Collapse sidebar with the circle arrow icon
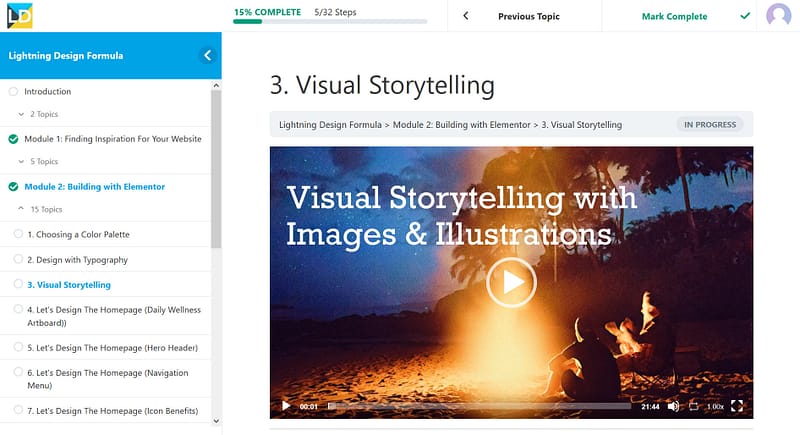The height and width of the screenshot is (435, 800). coord(207,56)
